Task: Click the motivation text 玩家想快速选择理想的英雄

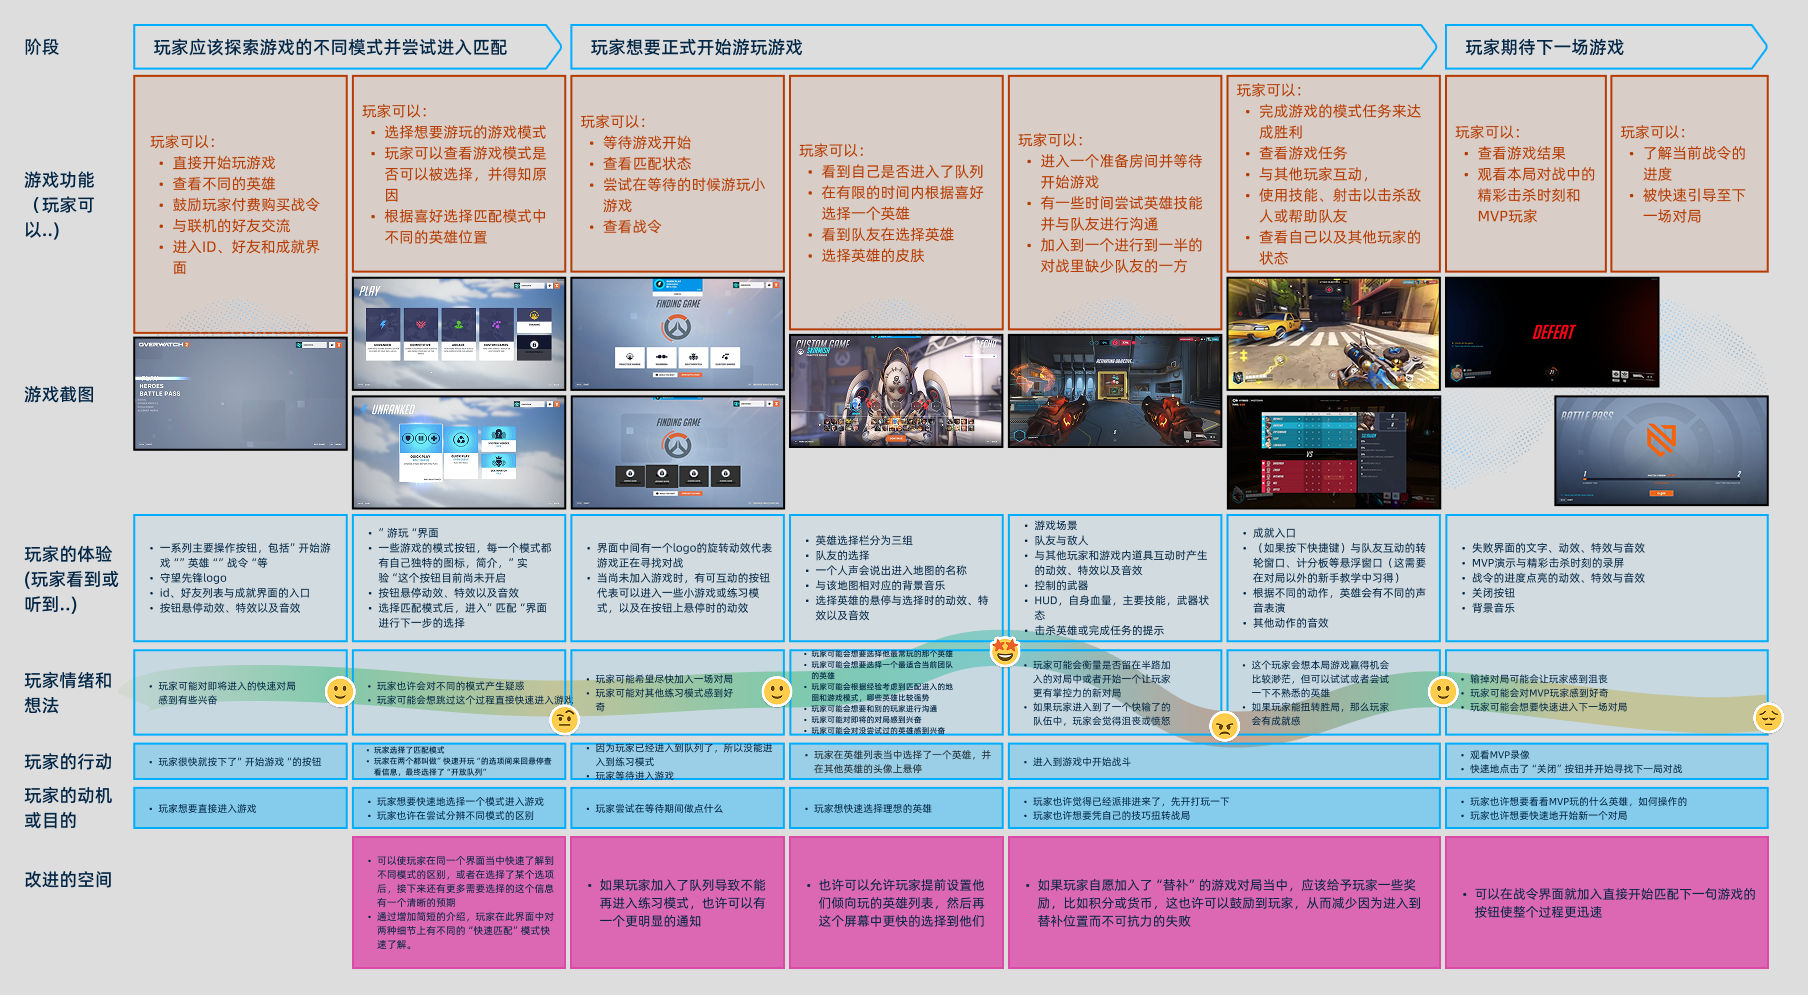Action: pos(873,809)
